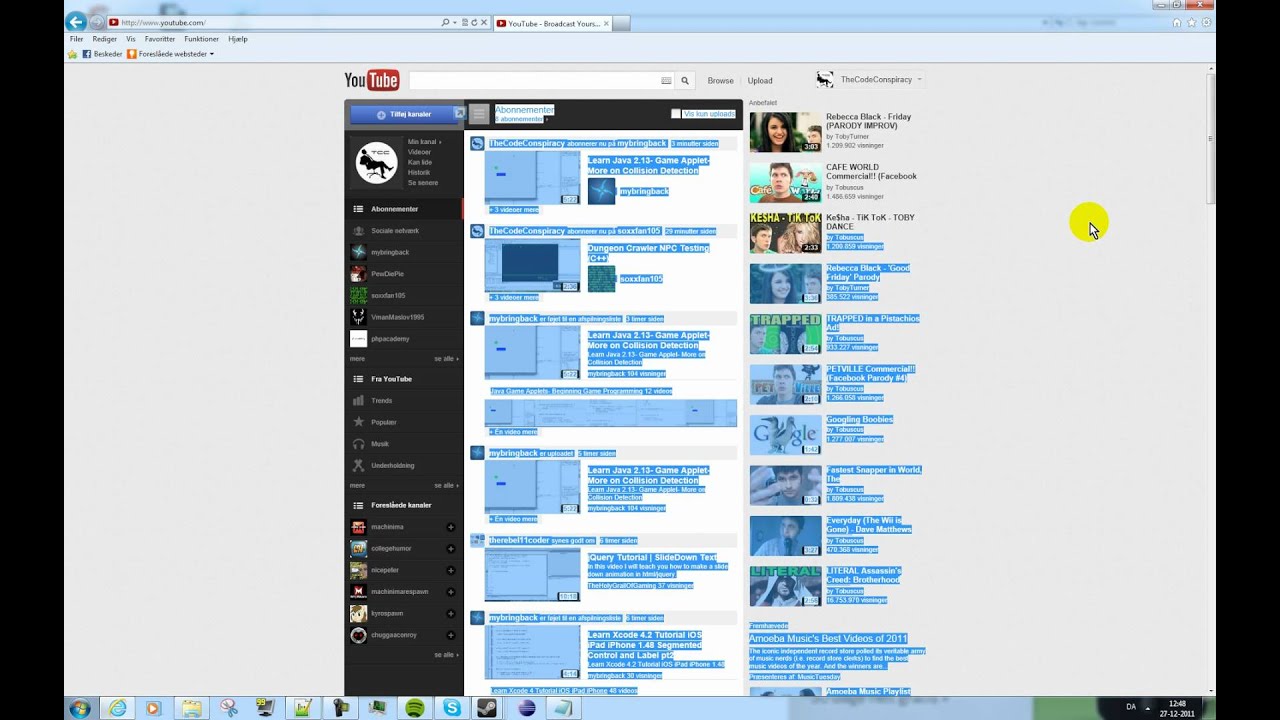Open the Historik link

[419, 173]
